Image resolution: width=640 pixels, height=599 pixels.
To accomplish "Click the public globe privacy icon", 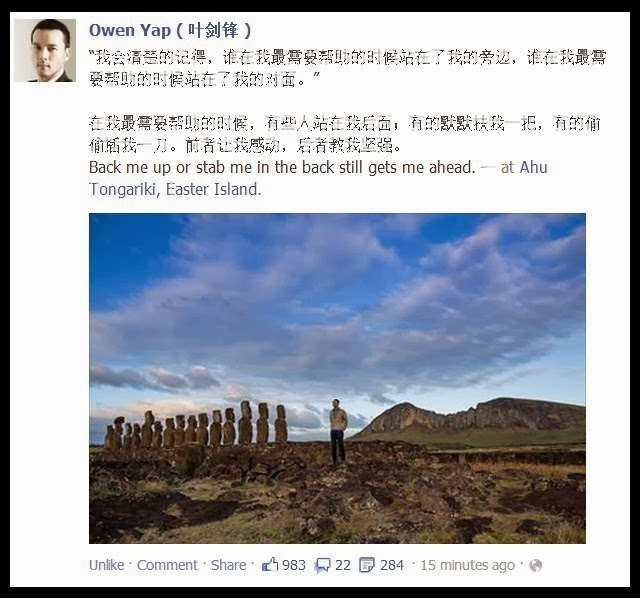I will pyautogui.click(x=536, y=566).
